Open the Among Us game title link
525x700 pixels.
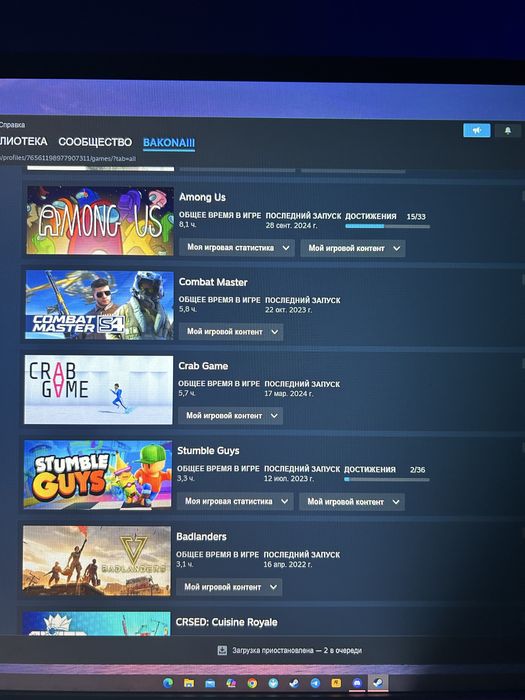click(x=202, y=197)
